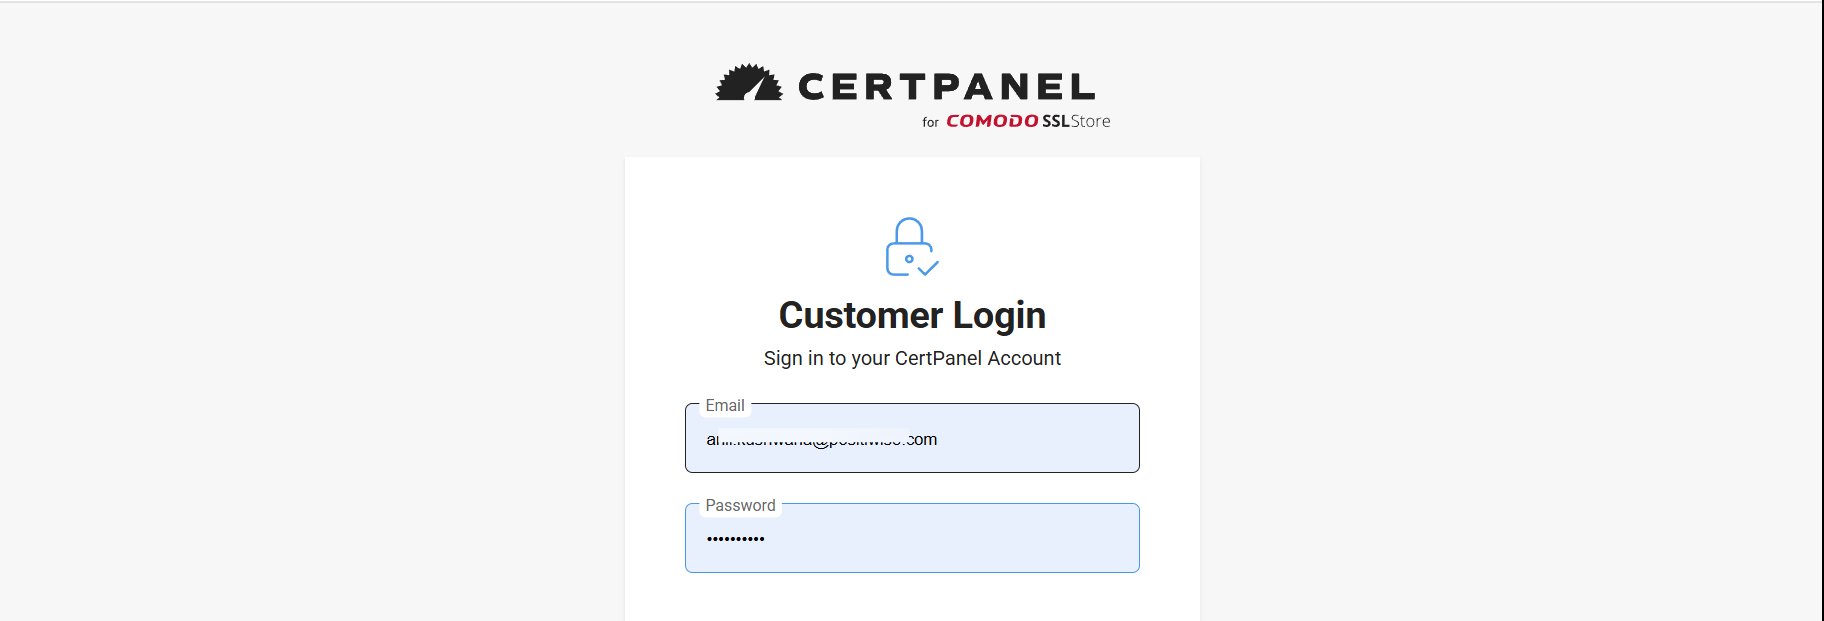Click the Password field label
This screenshot has width=1824, height=621.
(x=740, y=505)
